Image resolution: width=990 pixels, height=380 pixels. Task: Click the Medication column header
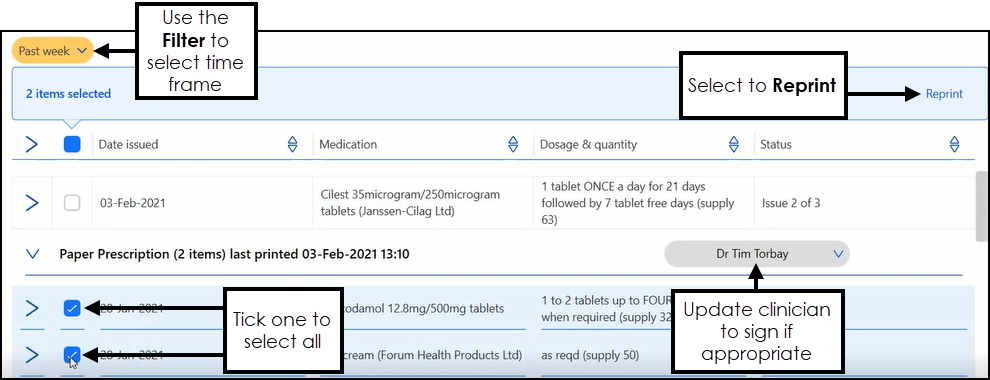[x=348, y=145]
